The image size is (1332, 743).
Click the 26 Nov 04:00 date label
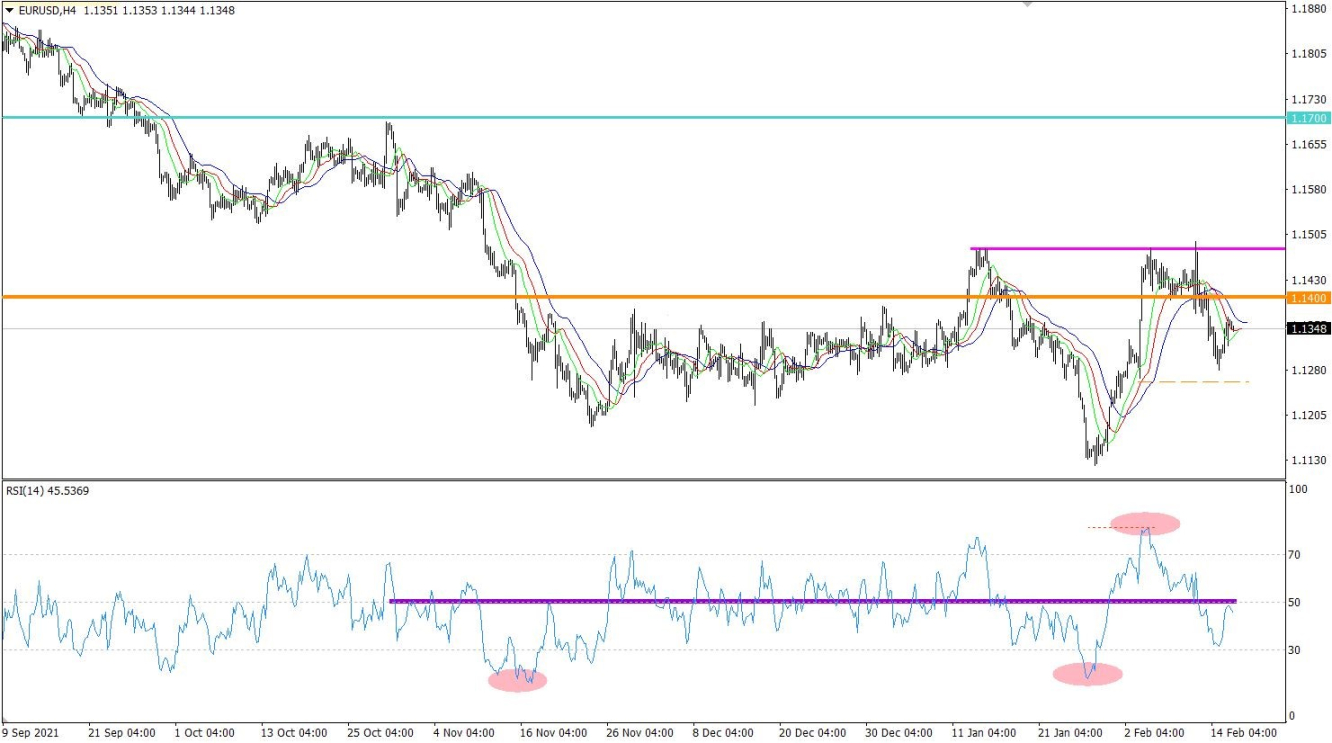click(639, 733)
